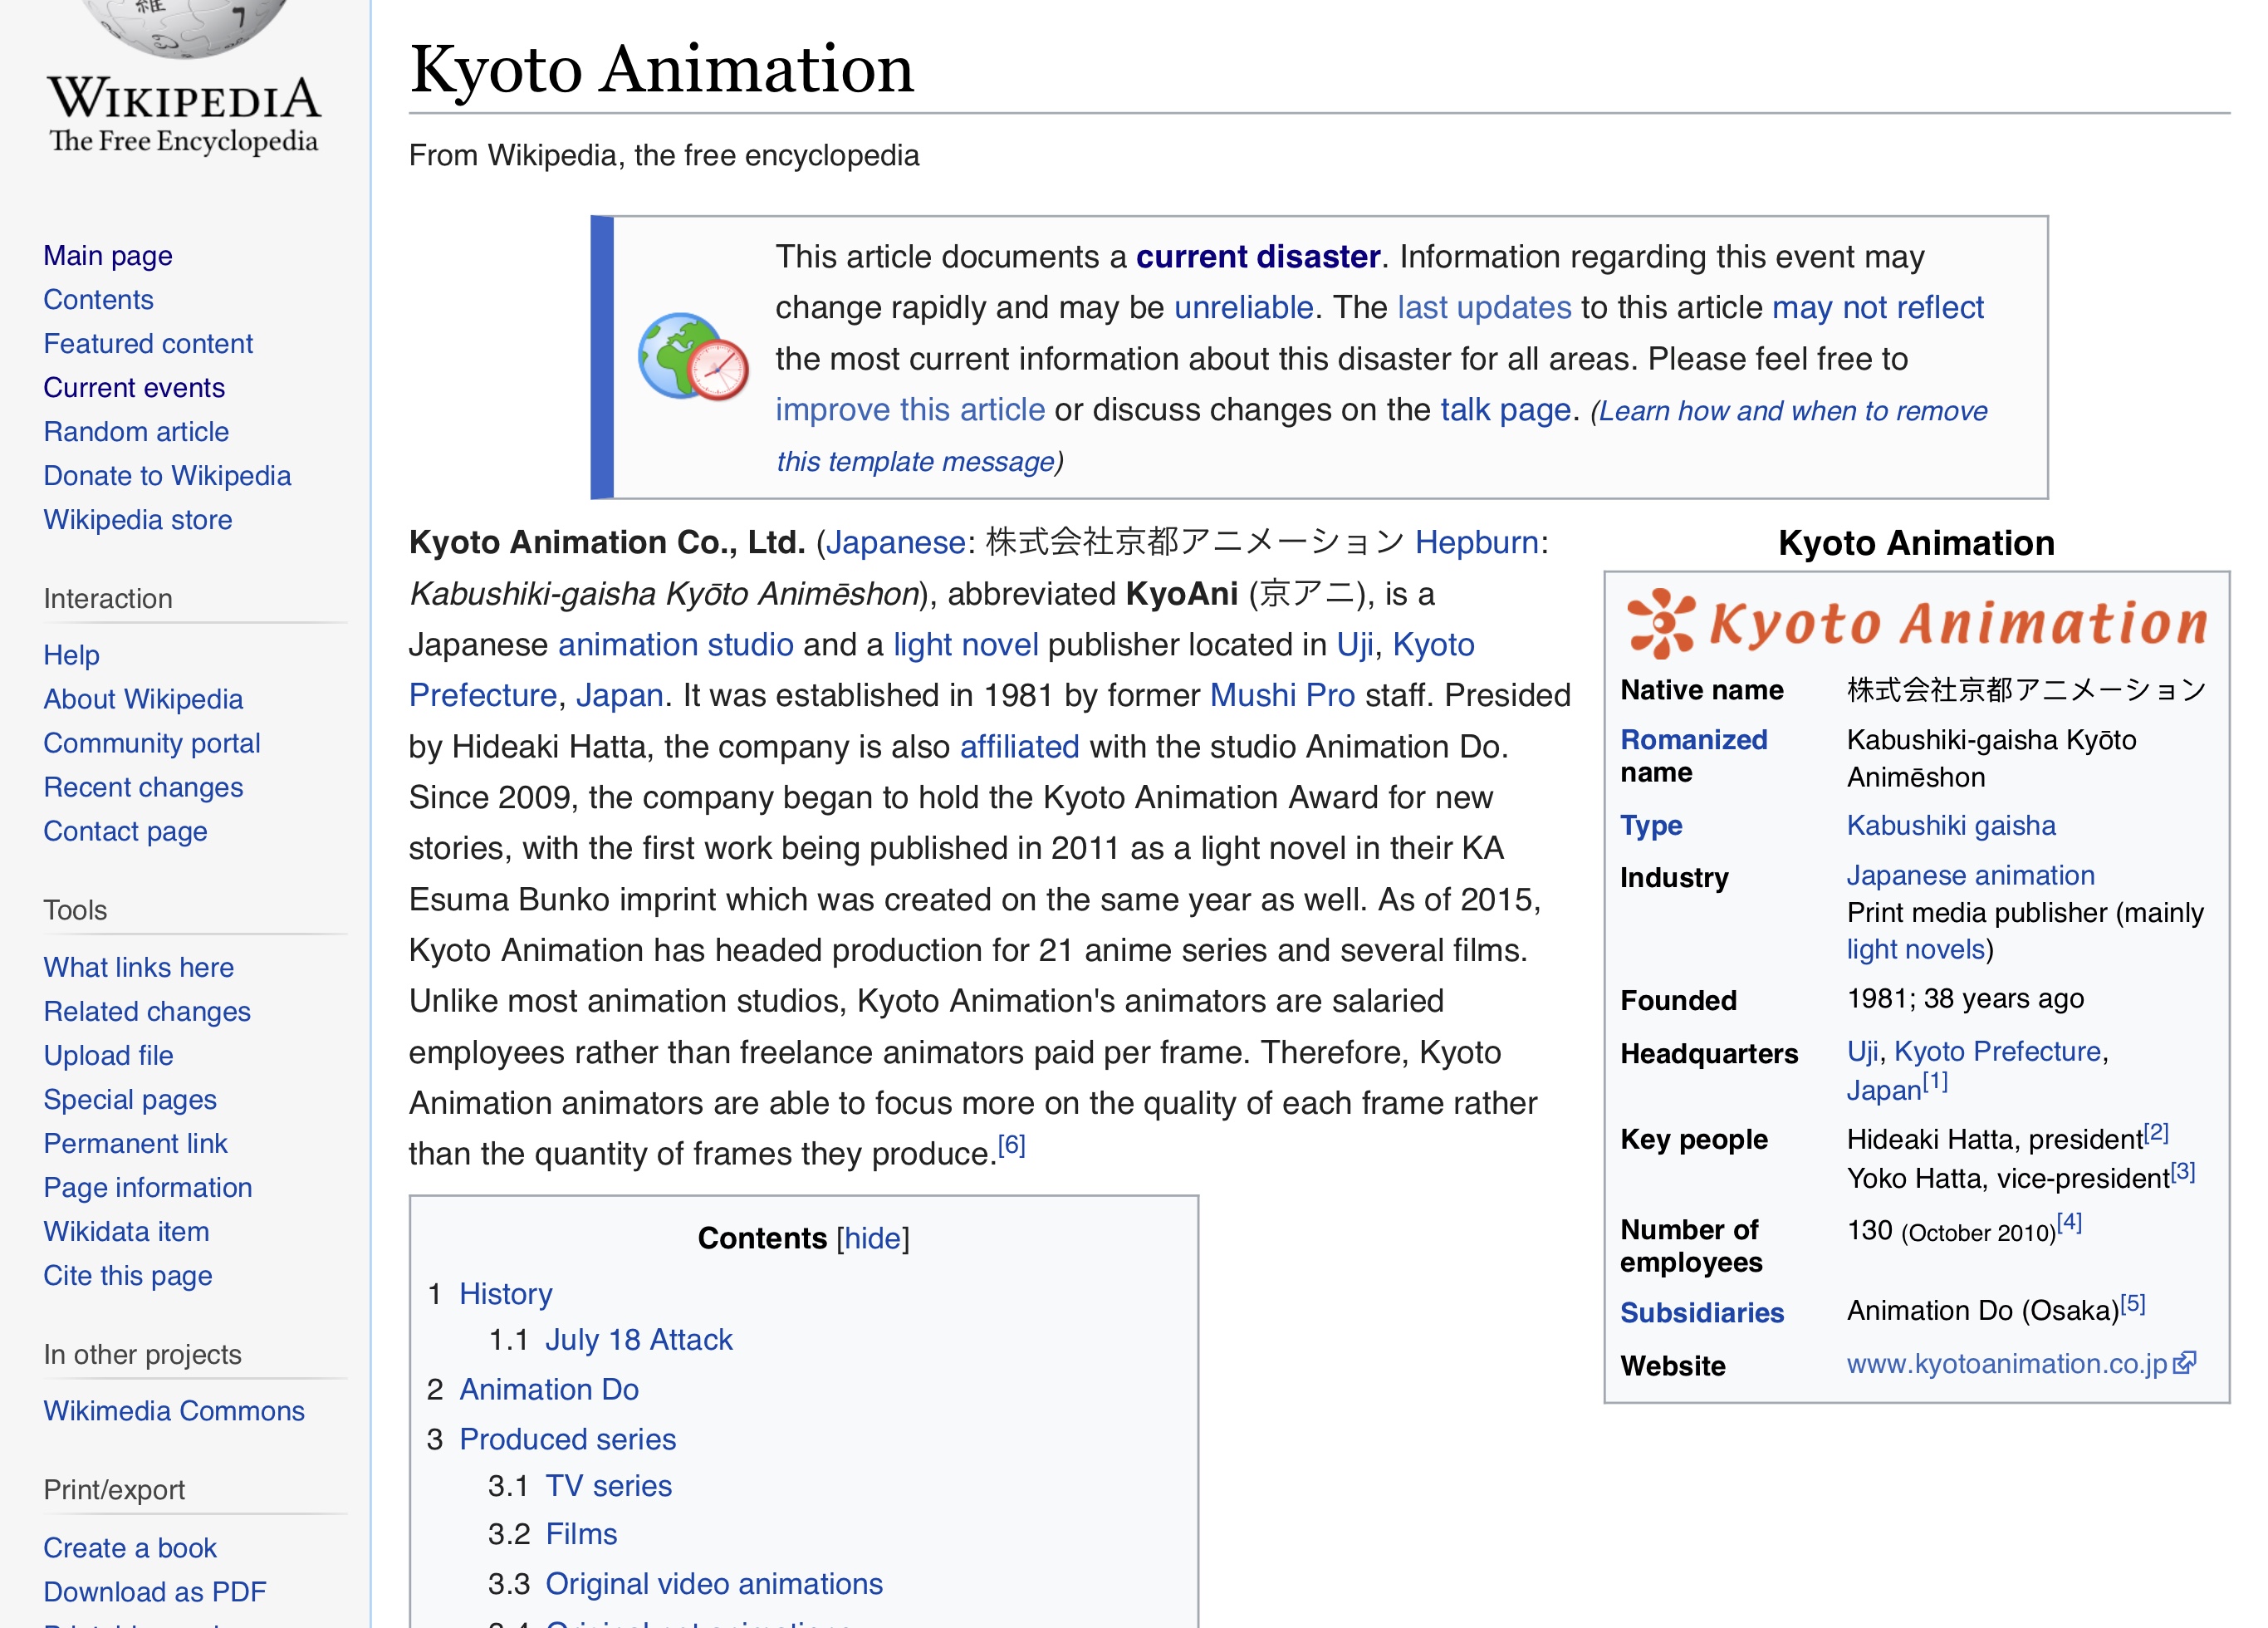Open the Contact page
Viewport: 2268px width, 1628px height.
pyautogui.click(x=125, y=831)
